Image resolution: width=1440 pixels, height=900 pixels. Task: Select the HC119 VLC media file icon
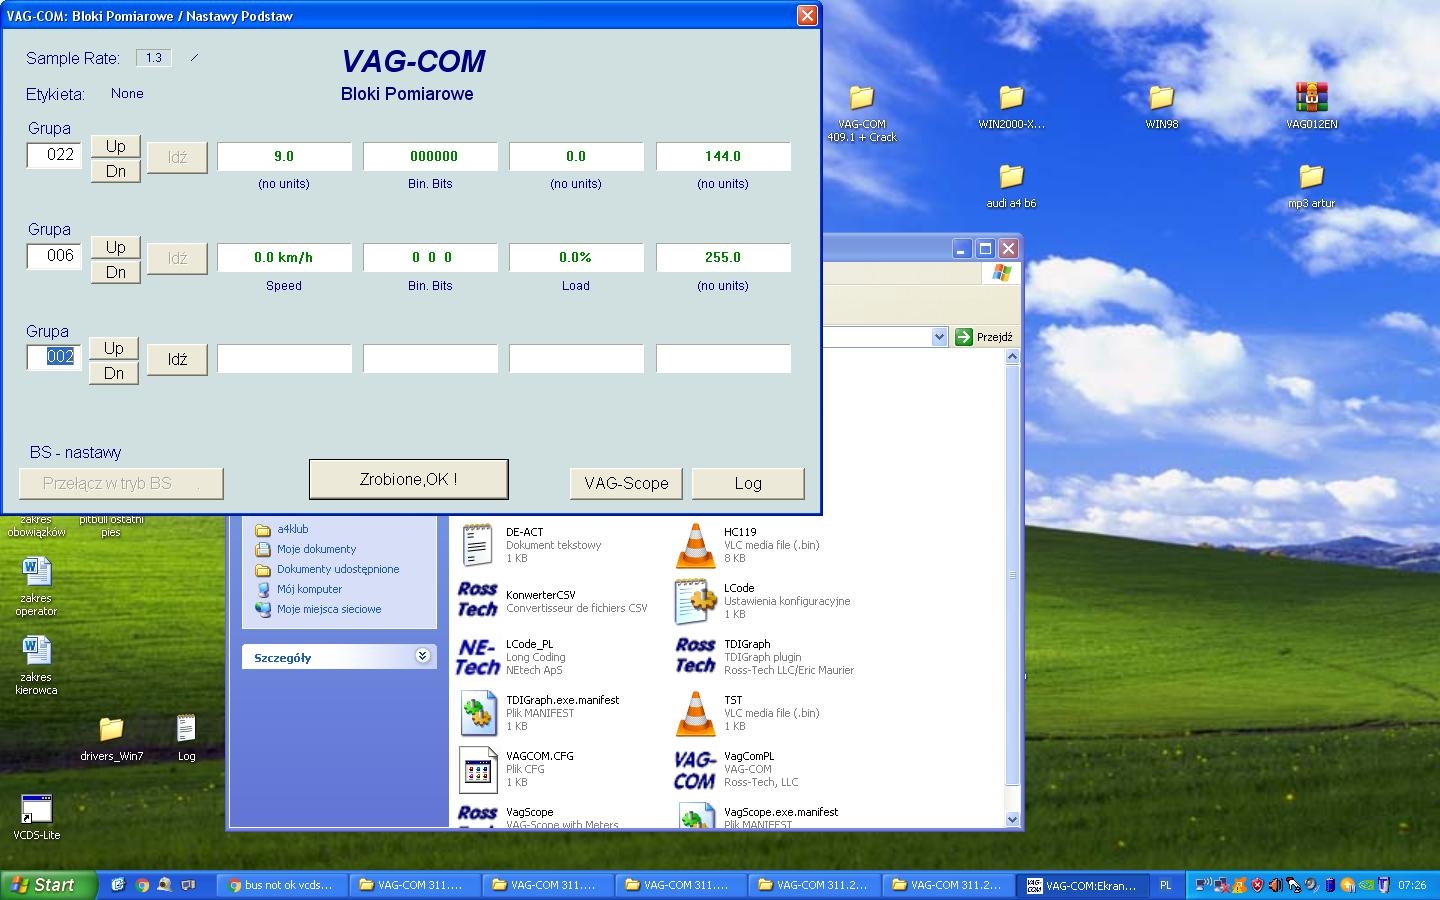point(695,545)
